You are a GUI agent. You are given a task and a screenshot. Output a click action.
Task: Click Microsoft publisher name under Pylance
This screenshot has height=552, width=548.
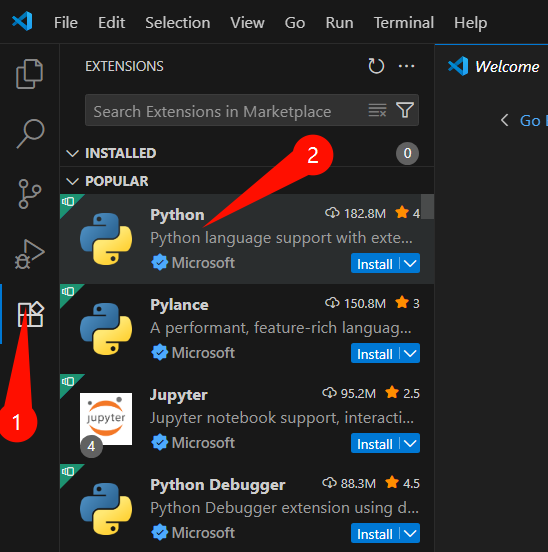click(x=203, y=353)
